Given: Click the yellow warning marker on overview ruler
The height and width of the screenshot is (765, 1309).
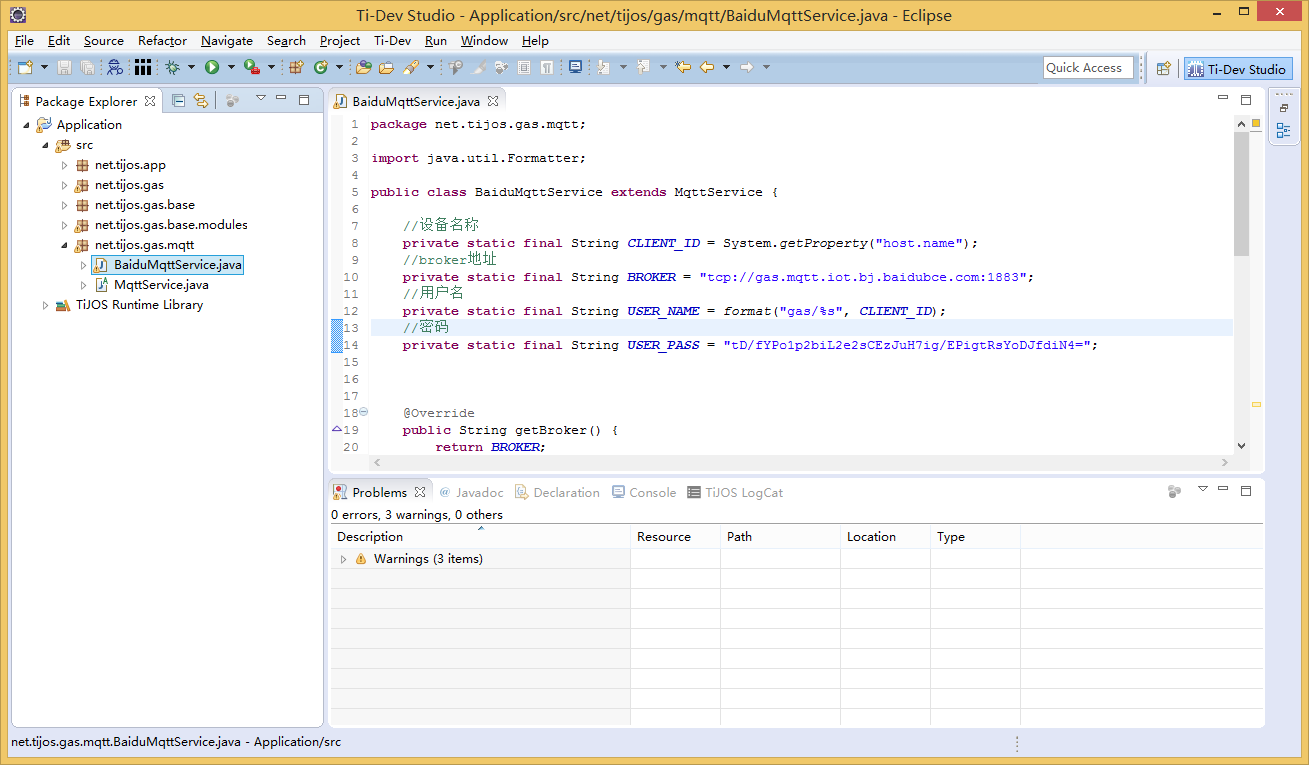Looking at the screenshot, I should (x=1256, y=404).
